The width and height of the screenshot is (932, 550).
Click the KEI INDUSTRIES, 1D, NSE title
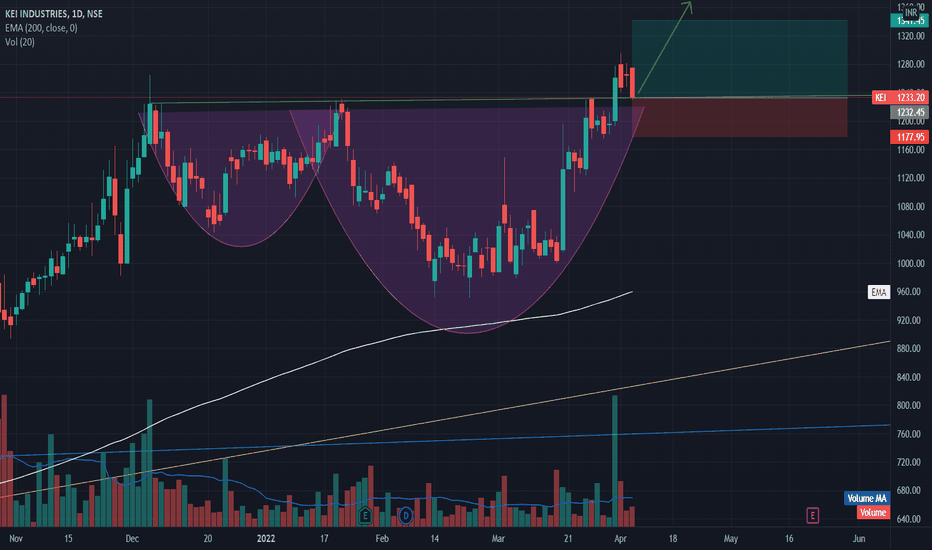click(53, 14)
